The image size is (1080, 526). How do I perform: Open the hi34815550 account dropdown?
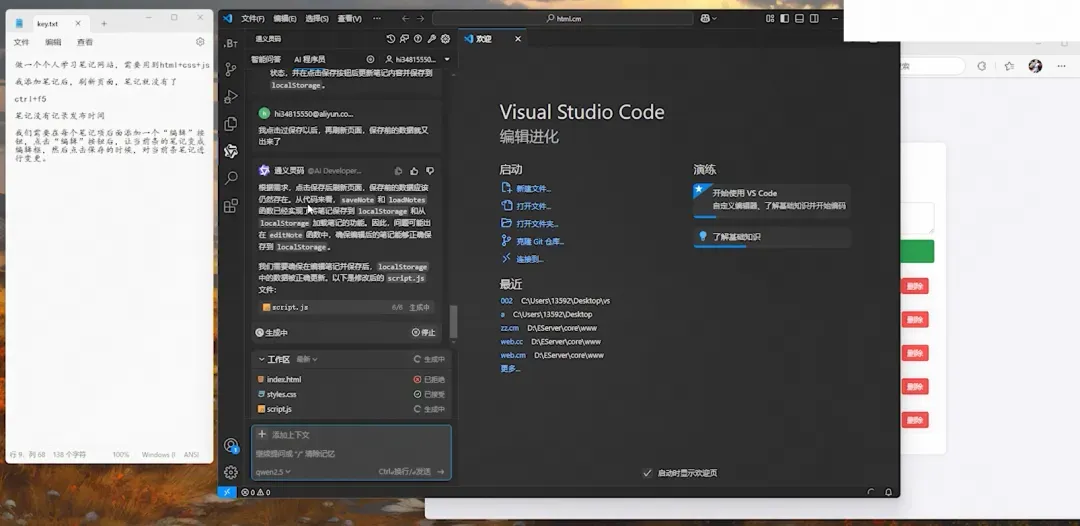[417, 59]
